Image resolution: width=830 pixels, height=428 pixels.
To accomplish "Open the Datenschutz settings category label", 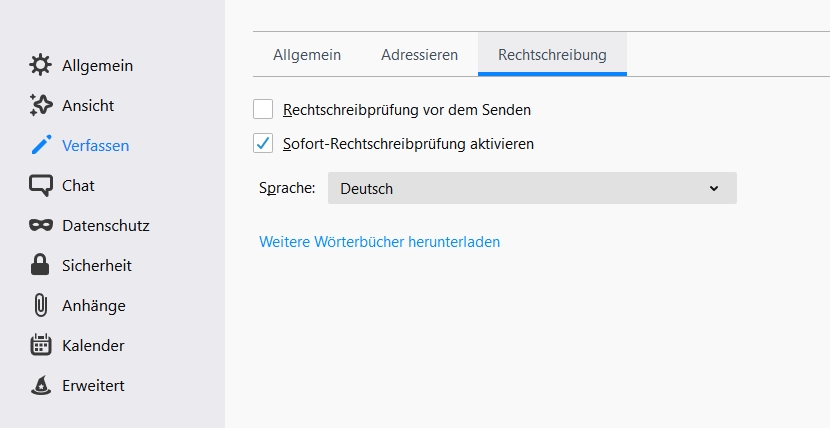I will click(105, 226).
